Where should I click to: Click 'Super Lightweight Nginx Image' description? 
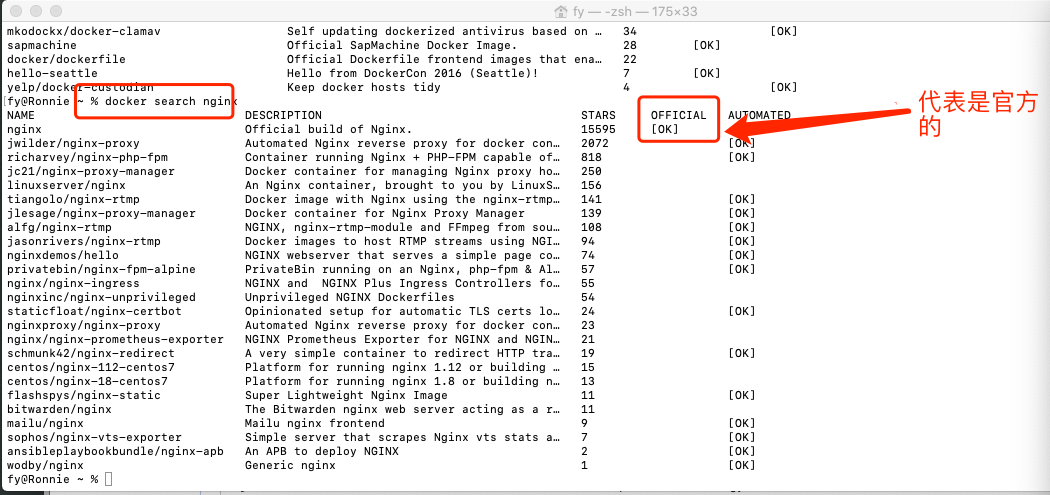pyautogui.click(x=346, y=396)
